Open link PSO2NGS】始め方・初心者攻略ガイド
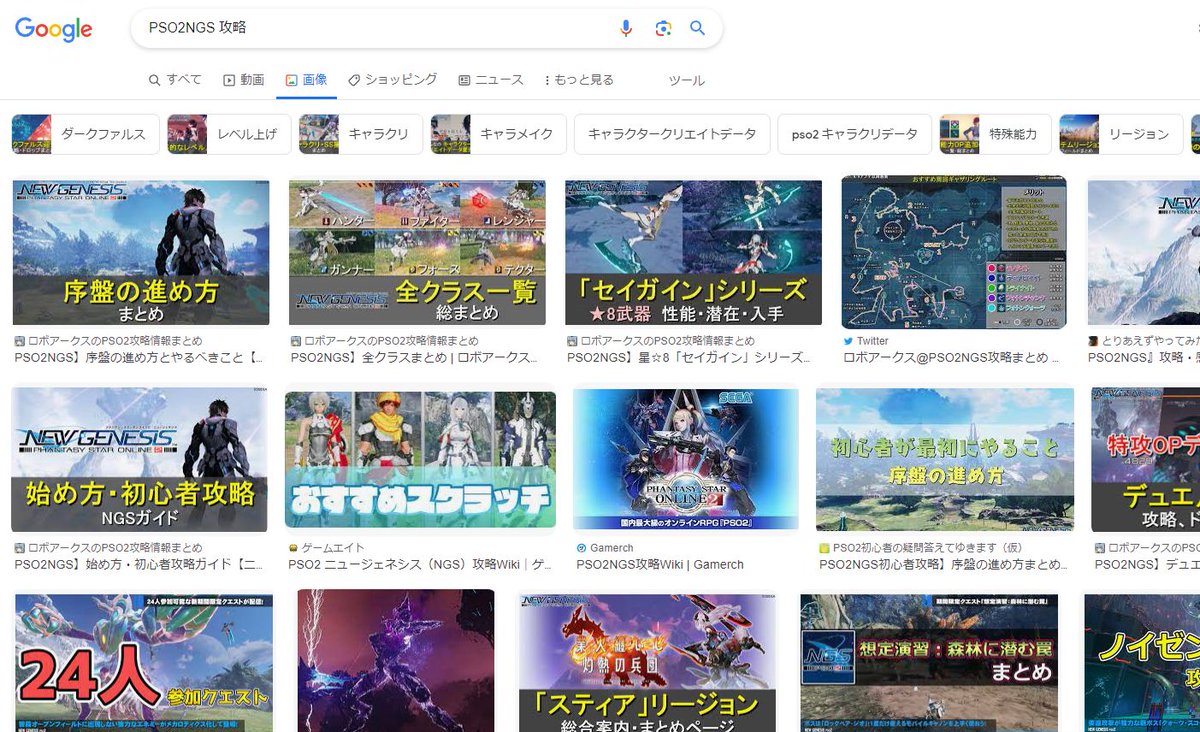Screen dimensions: 1200x732 [139, 564]
